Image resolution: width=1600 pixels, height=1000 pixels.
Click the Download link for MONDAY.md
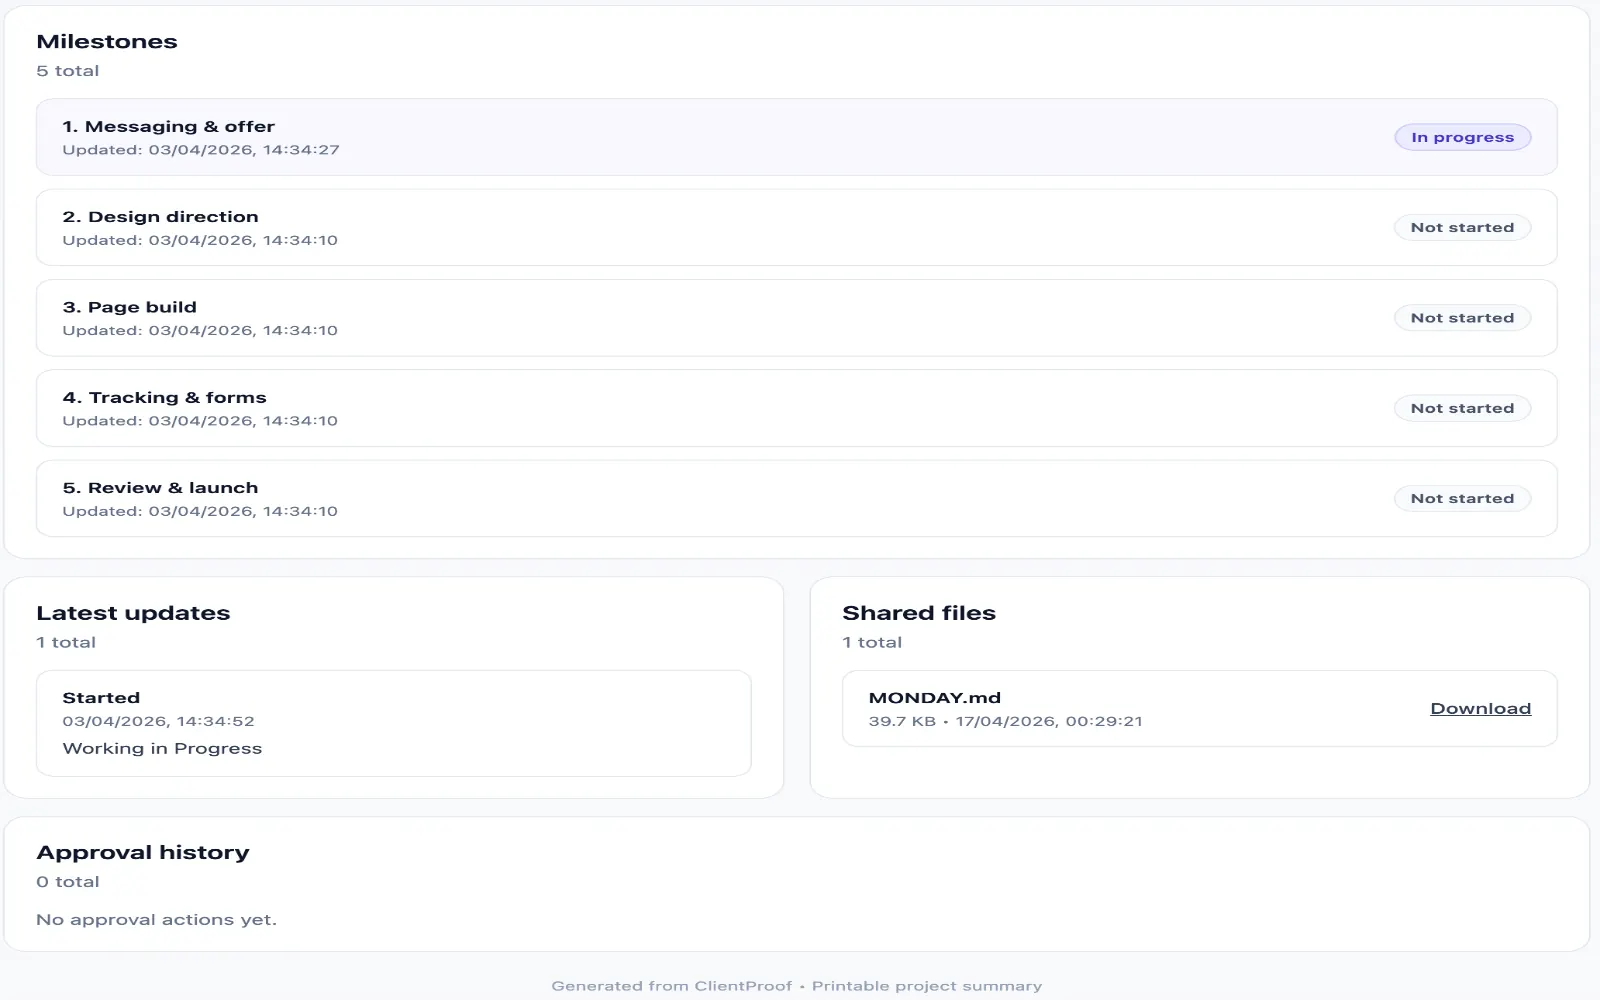coord(1480,708)
